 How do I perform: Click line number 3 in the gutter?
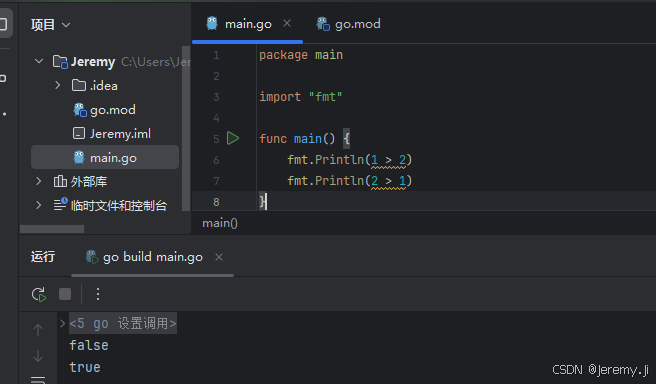(216, 97)
